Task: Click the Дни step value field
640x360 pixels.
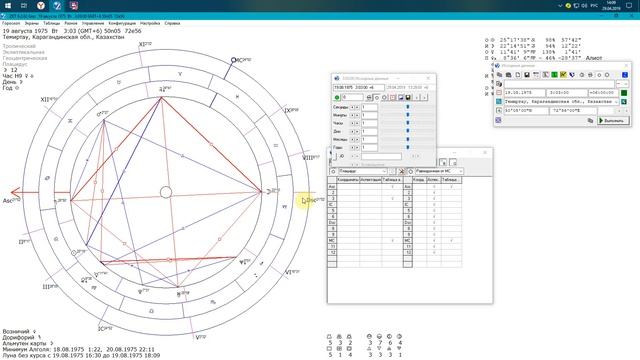Action: point(369,131)
